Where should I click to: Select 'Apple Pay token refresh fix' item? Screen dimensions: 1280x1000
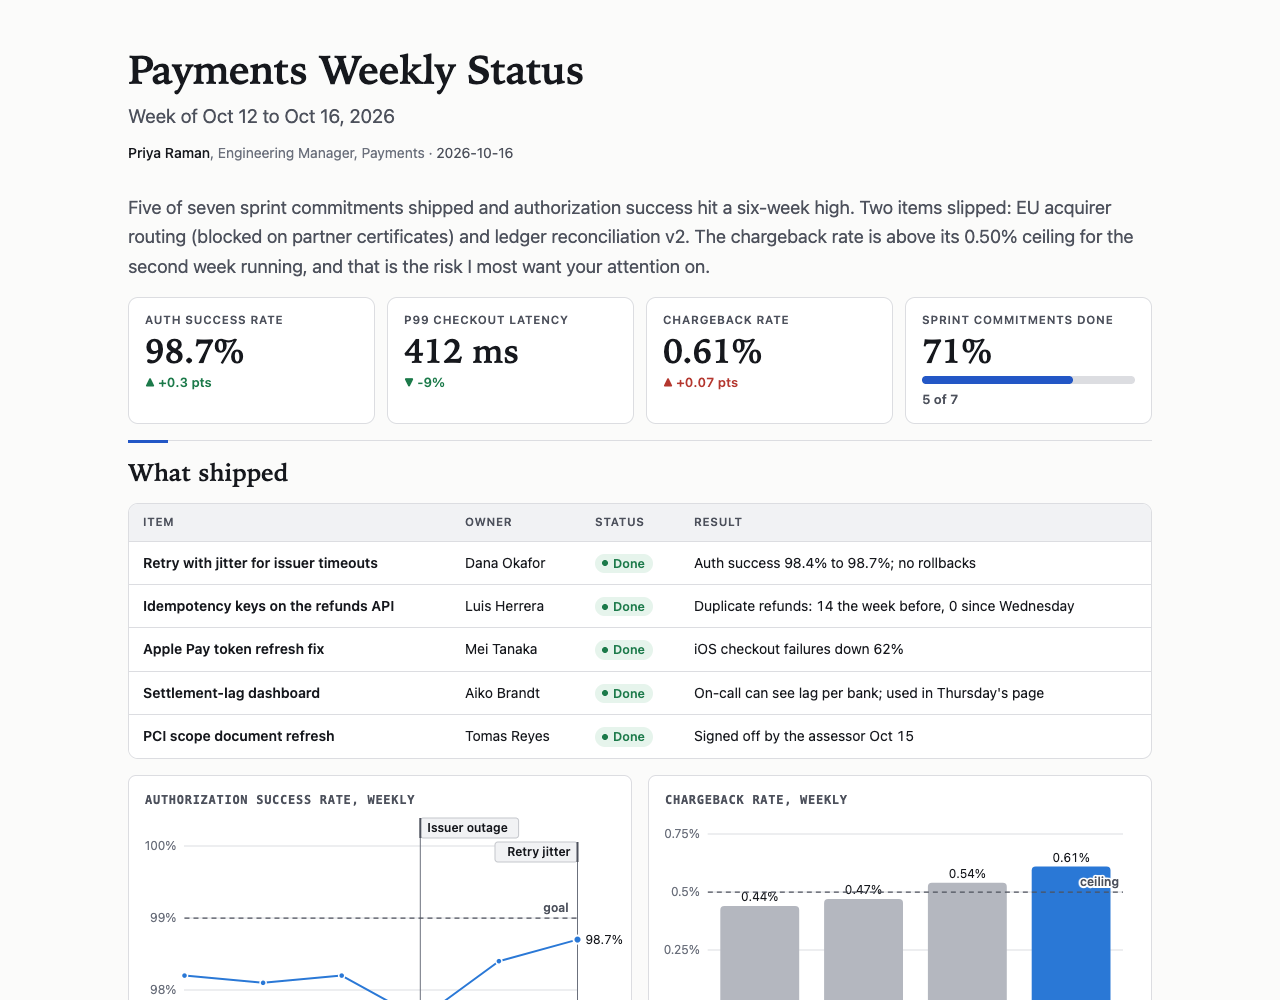(233, 649)
